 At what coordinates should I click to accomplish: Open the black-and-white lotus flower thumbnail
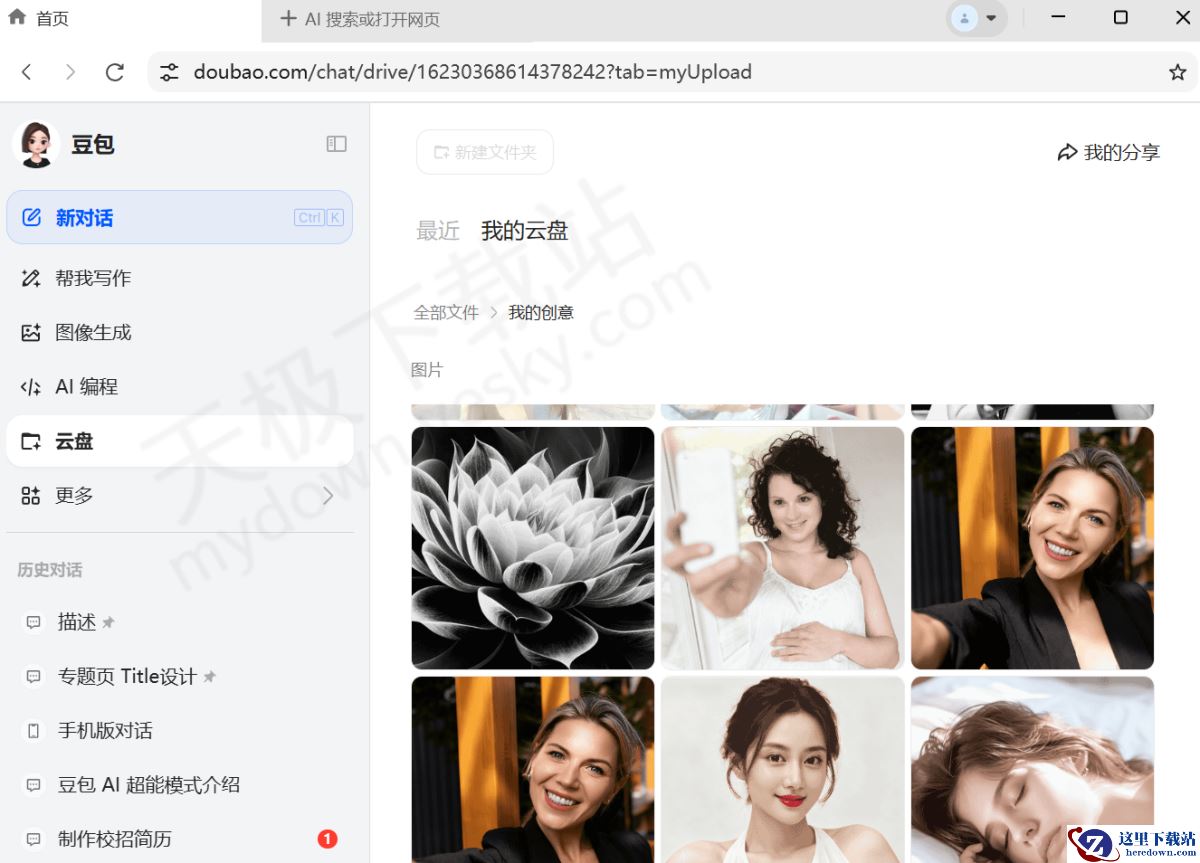[532, 548]
